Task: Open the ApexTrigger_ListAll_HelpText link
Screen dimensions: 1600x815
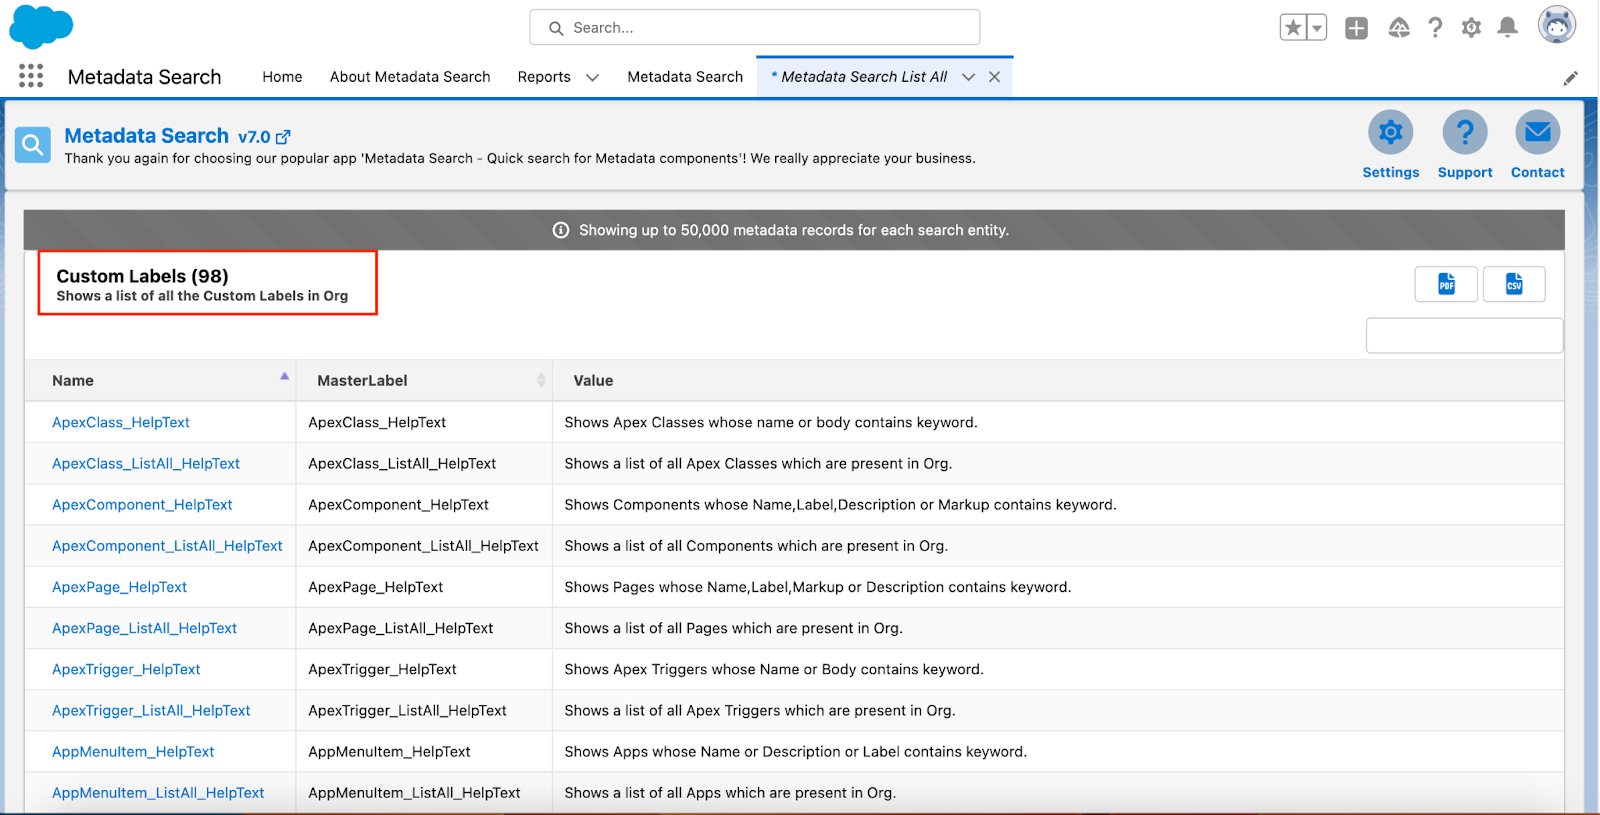Action: [x=151, y=710]
